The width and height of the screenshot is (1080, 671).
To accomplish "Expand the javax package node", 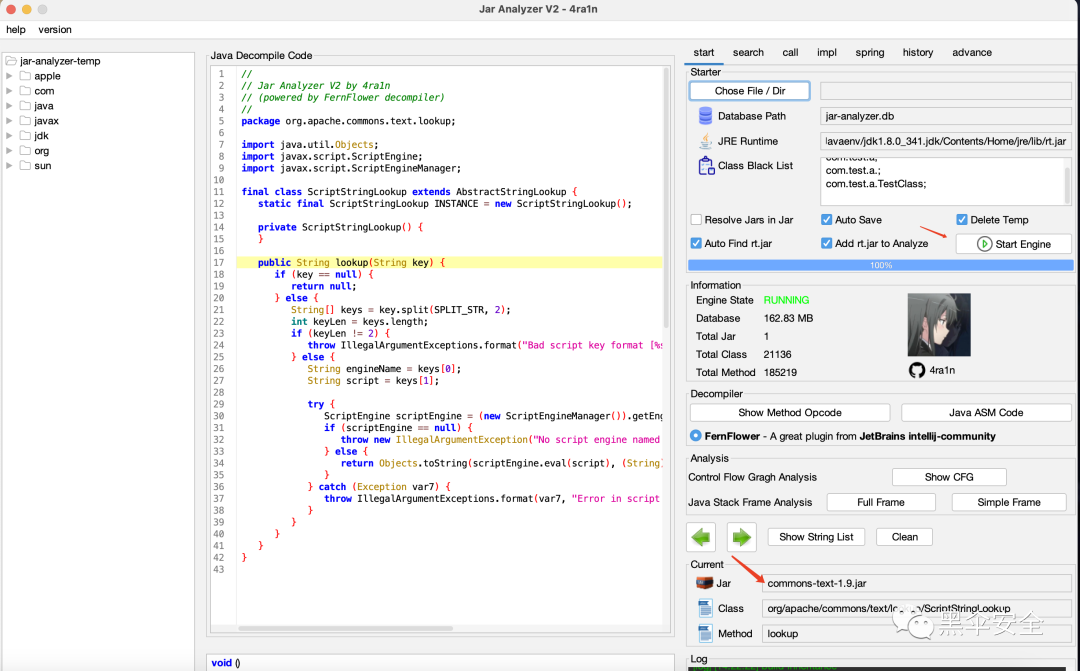I will pyautogui.click(x=10, y=121).
